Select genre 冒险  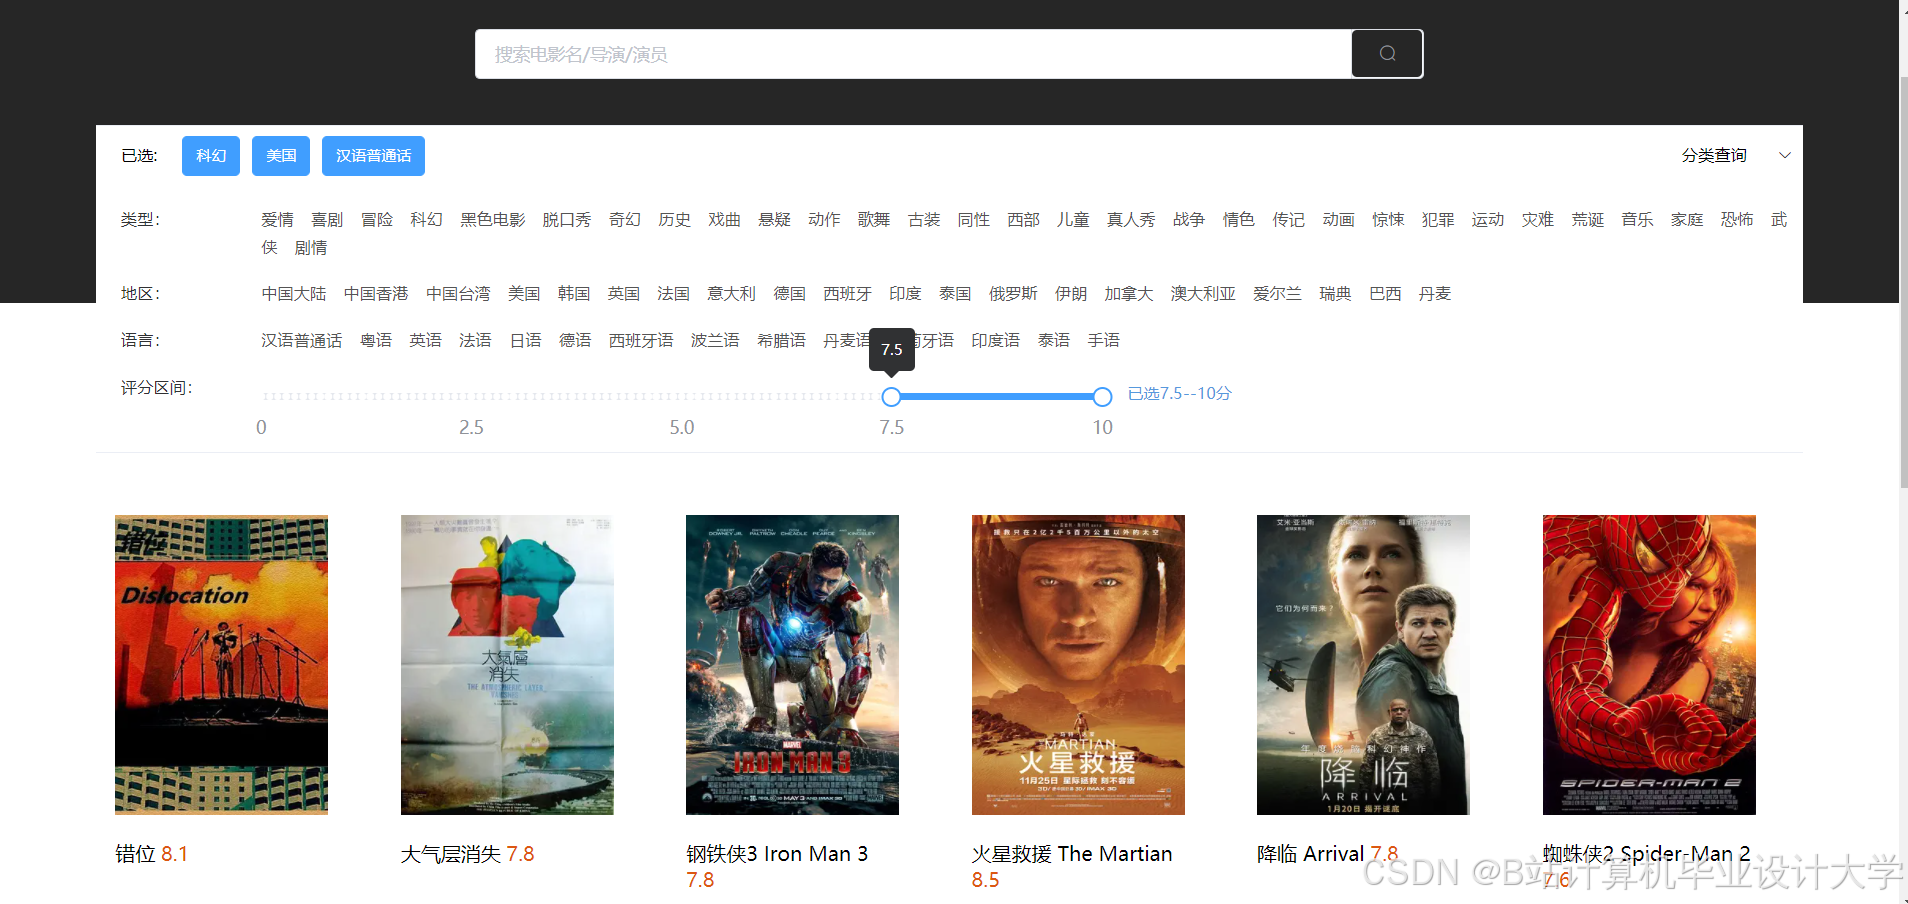[x=377, y=220]
